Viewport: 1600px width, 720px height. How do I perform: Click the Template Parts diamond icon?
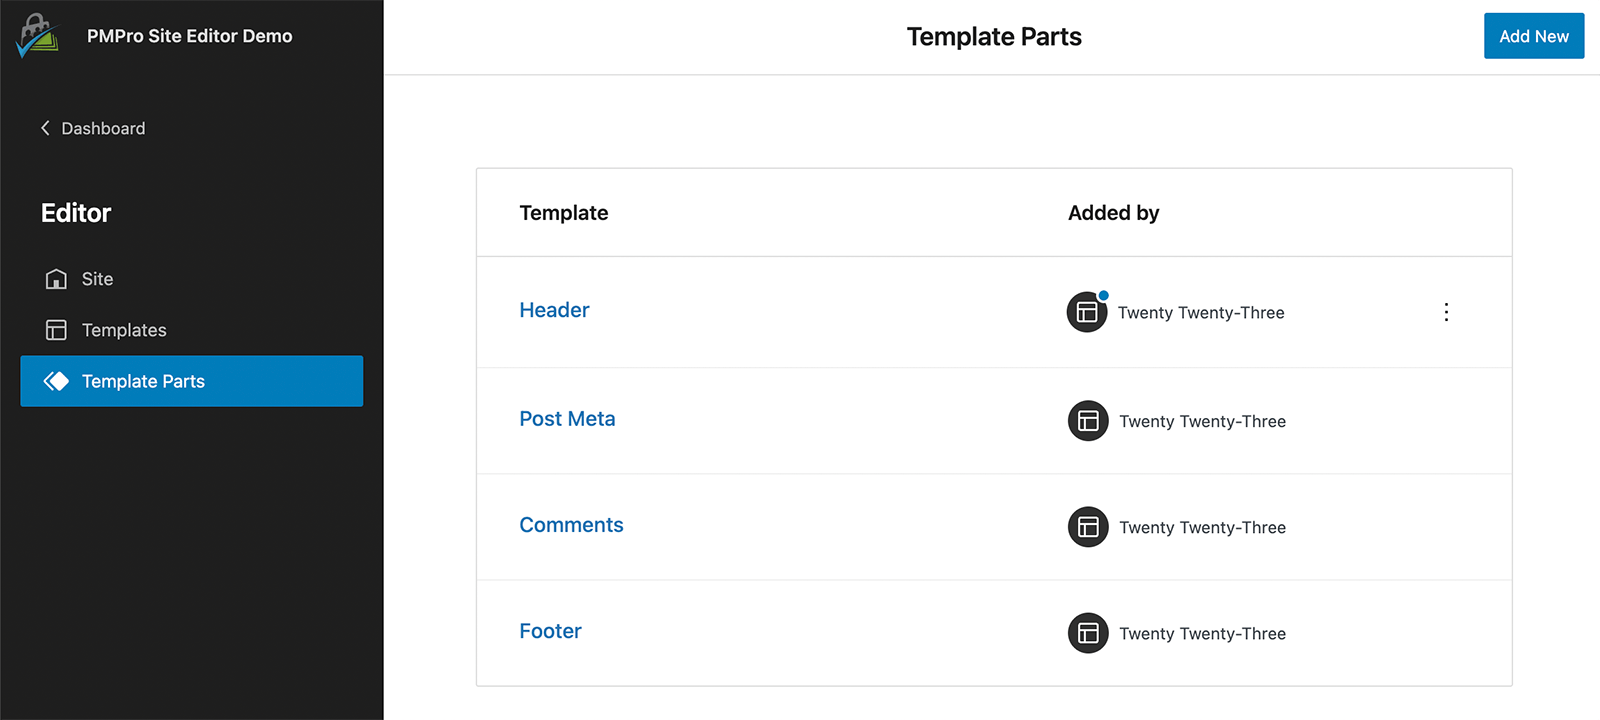tap(56, 381)
